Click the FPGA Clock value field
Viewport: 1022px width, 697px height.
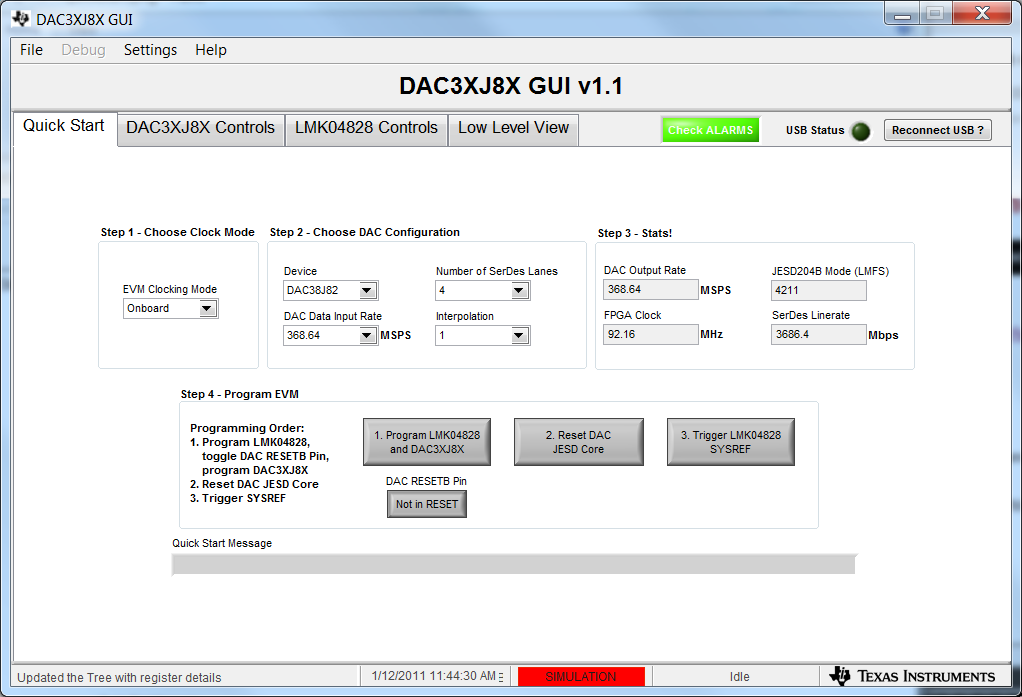point(650,334)
